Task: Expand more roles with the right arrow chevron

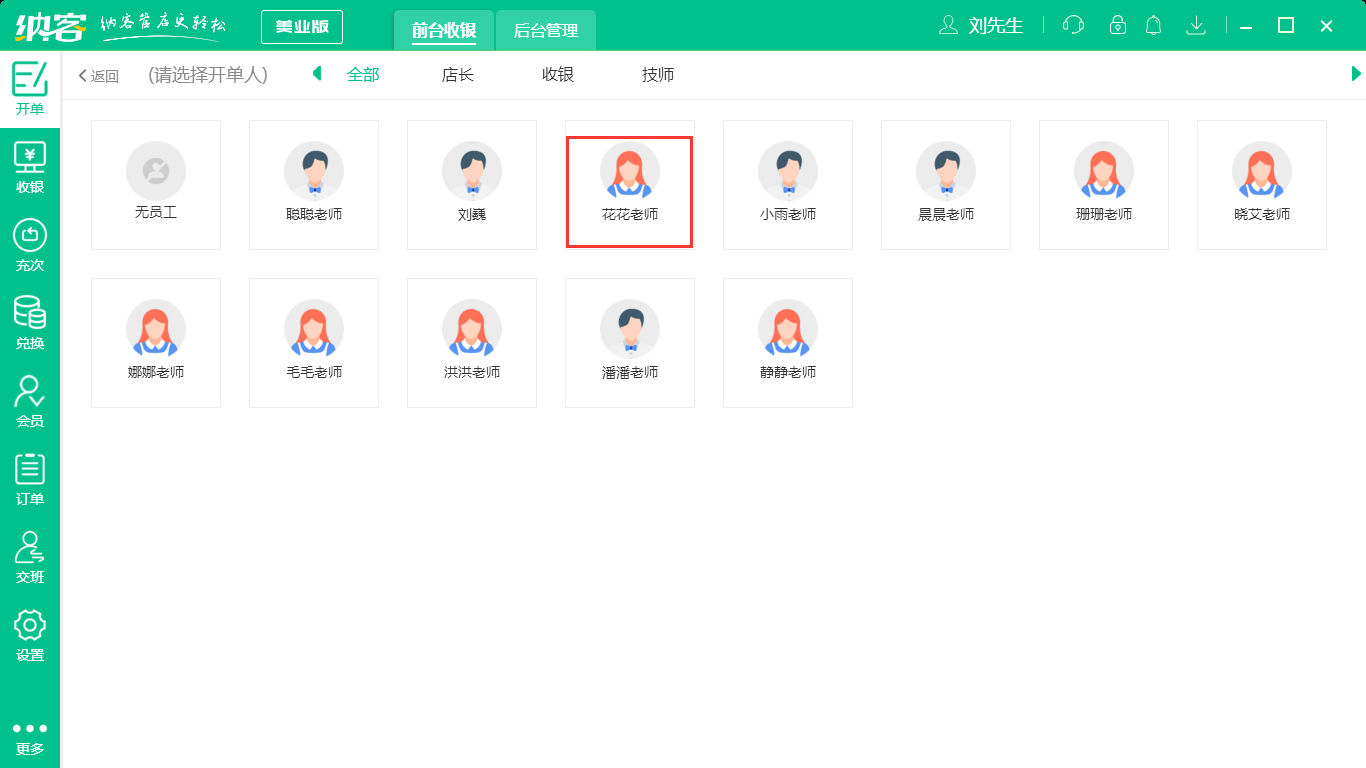Action: pyautogui.click(x=1356, y=74)
